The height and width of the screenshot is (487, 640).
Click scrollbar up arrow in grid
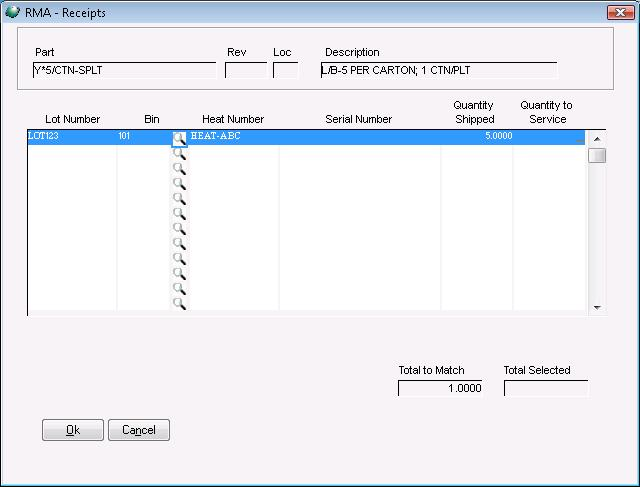coord(597,139)
